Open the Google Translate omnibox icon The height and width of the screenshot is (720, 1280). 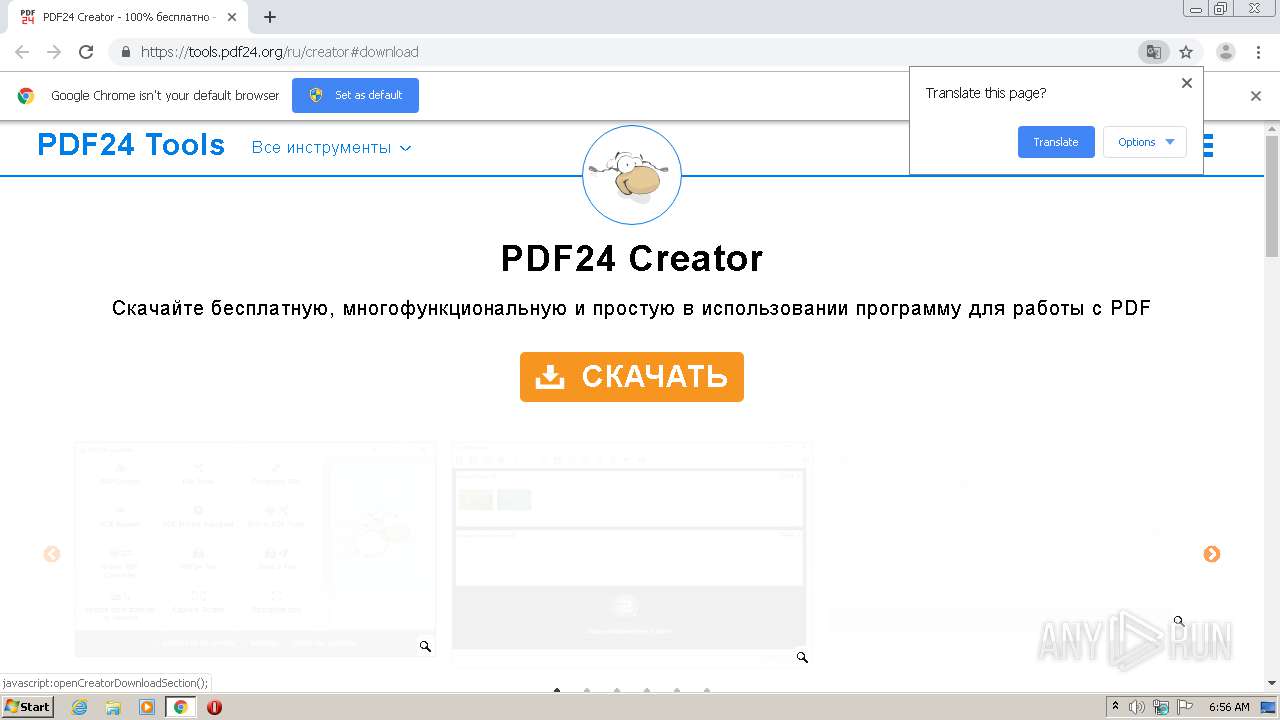tap(1154, 52)
